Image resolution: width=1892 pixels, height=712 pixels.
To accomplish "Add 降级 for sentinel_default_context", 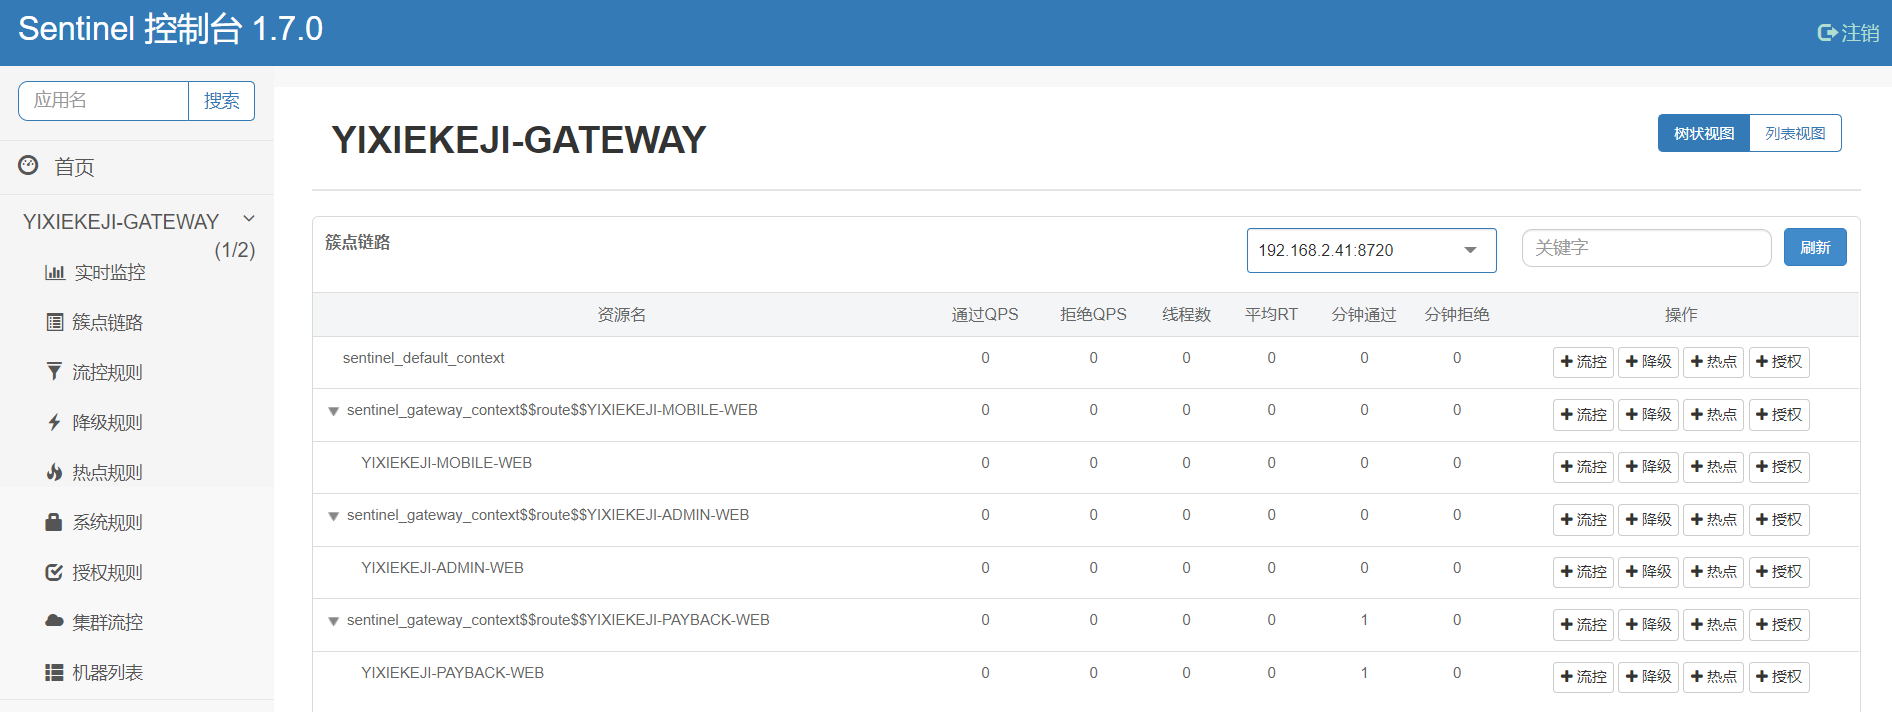I will coord(1648,362).
